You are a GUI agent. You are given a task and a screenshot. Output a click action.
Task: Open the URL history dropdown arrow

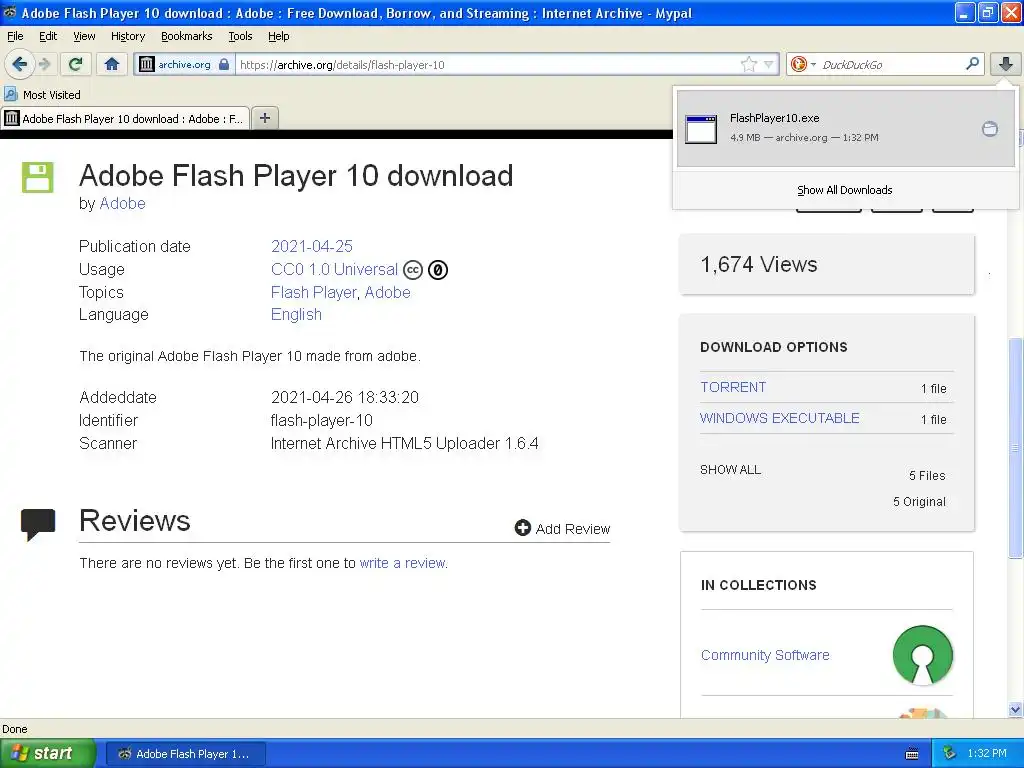[769, 64]
